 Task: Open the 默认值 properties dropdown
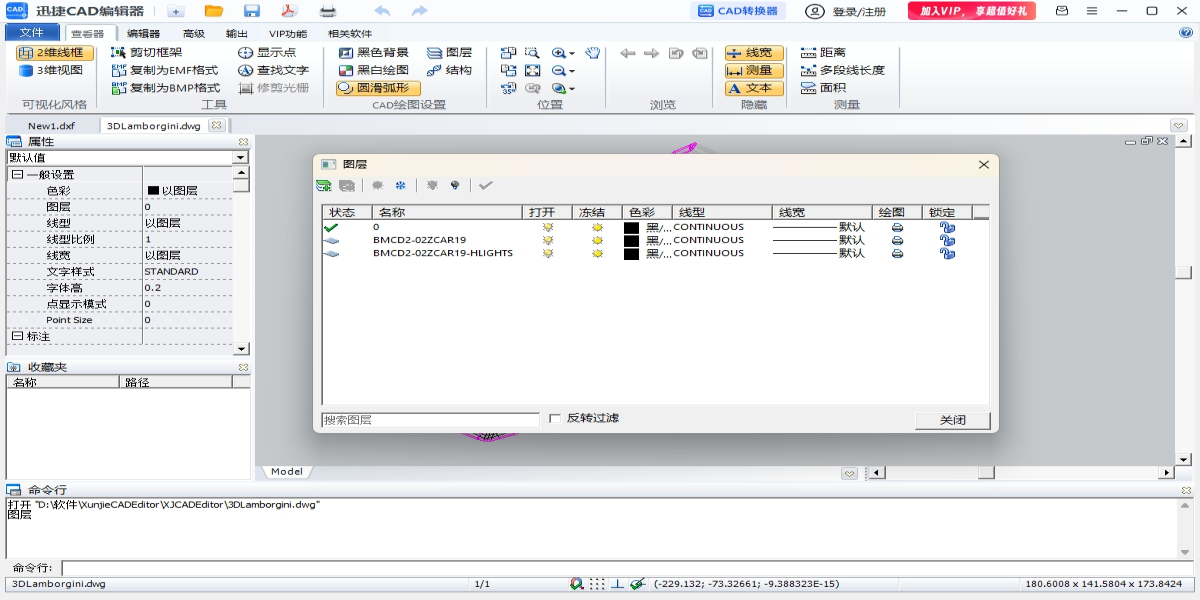[x=240, y=157]
